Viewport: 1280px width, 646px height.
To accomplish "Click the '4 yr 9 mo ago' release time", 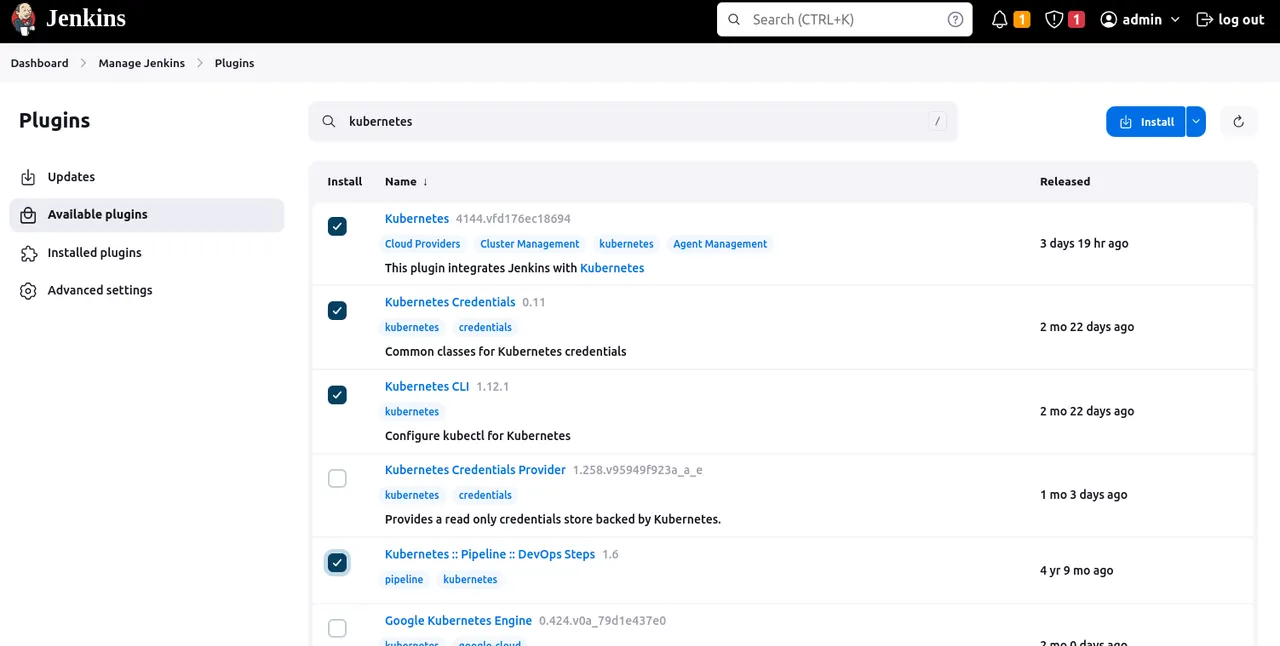I will pyautogui.click(x=1076, y=571).
